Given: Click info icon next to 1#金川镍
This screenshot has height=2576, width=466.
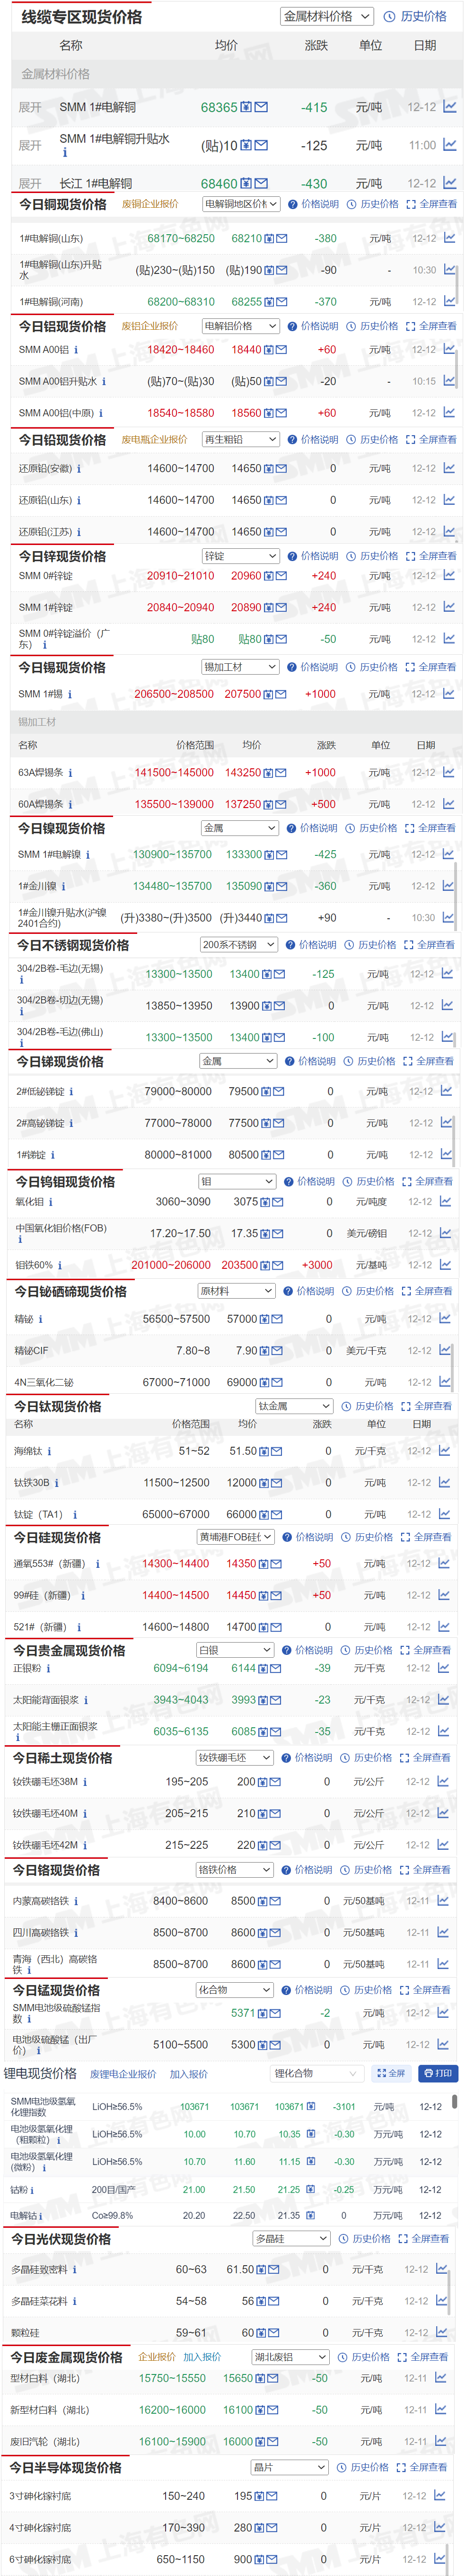Looking at the screenshot, I should coord(64,886).
